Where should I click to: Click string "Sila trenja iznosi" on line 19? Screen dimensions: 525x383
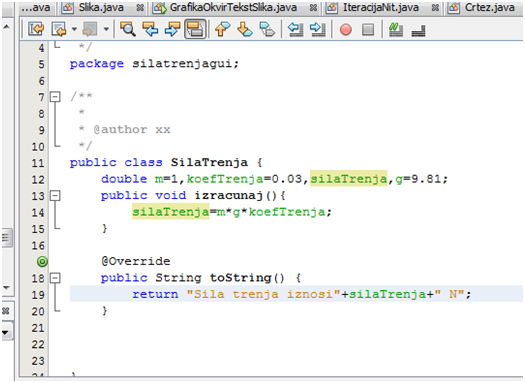click(264, 294)
